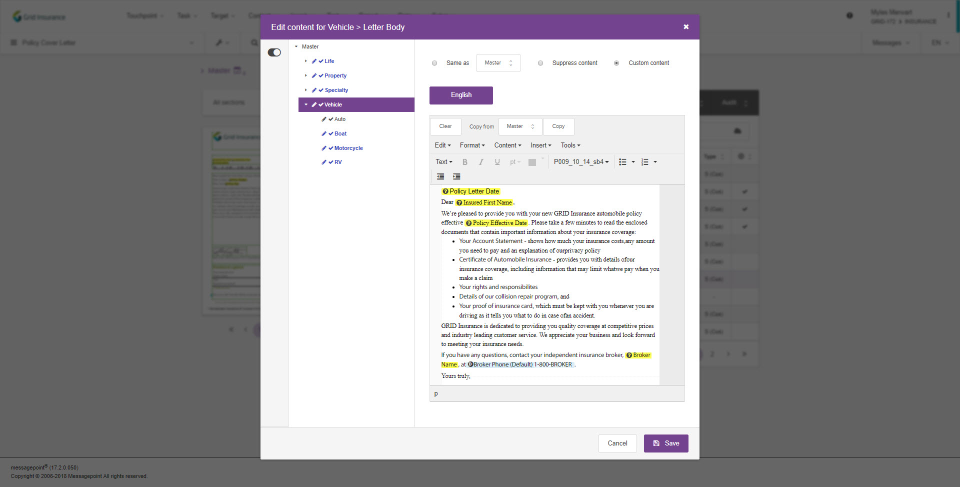Toggle bold formatting in the editor toolbar
The height and width of the screenshot is (487, 960).
[465, 162]
